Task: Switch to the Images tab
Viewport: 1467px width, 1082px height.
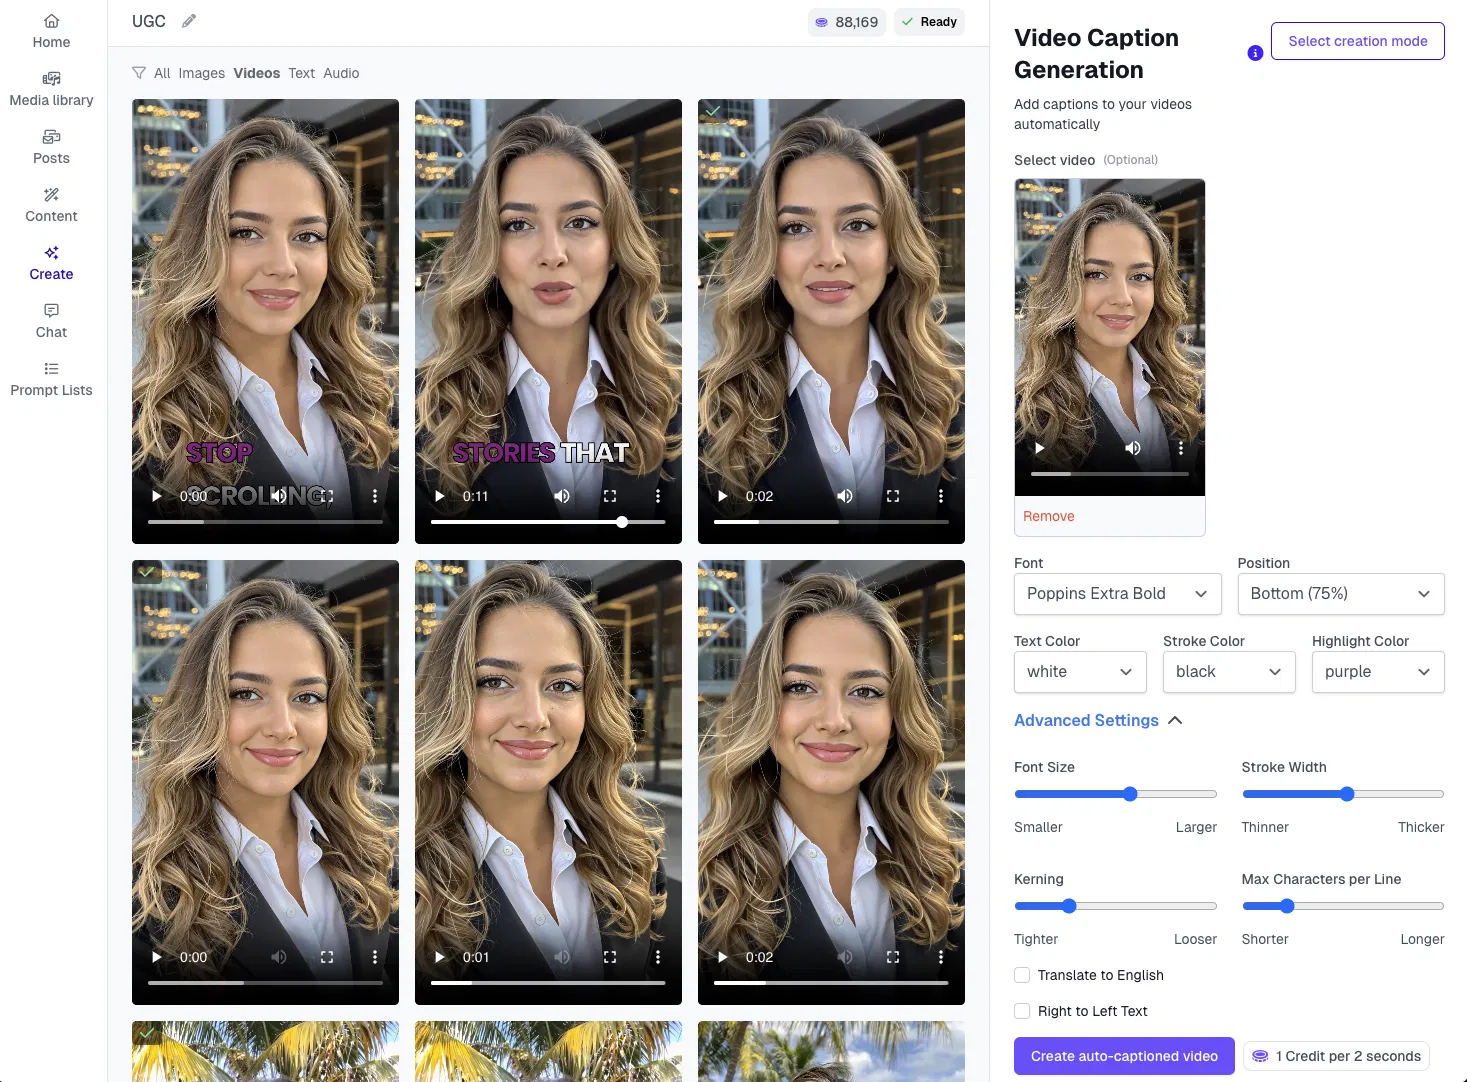Action: 200,73
